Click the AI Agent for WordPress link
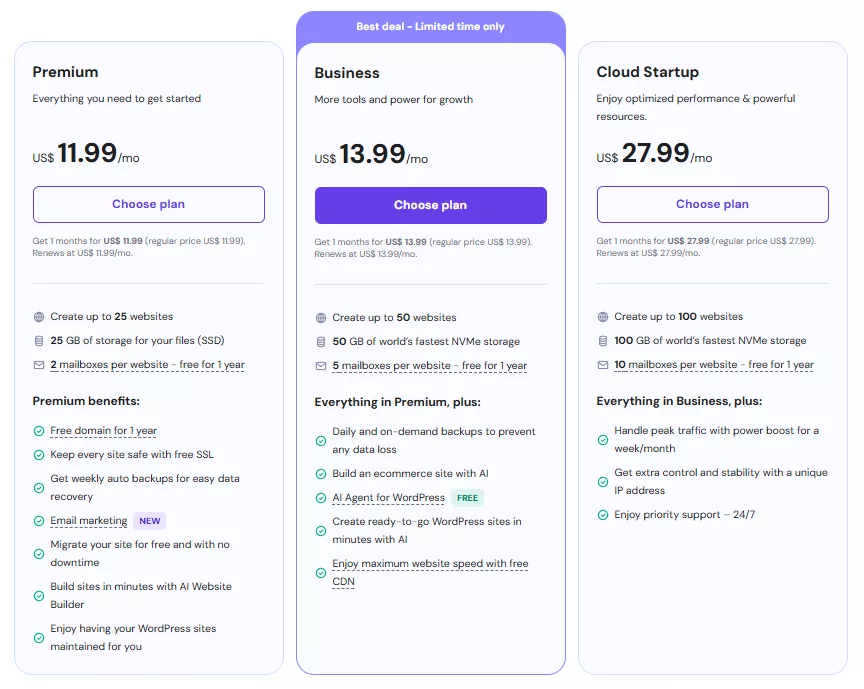The height and width of the screenshot is (689, 864). (x=389, y=498)
